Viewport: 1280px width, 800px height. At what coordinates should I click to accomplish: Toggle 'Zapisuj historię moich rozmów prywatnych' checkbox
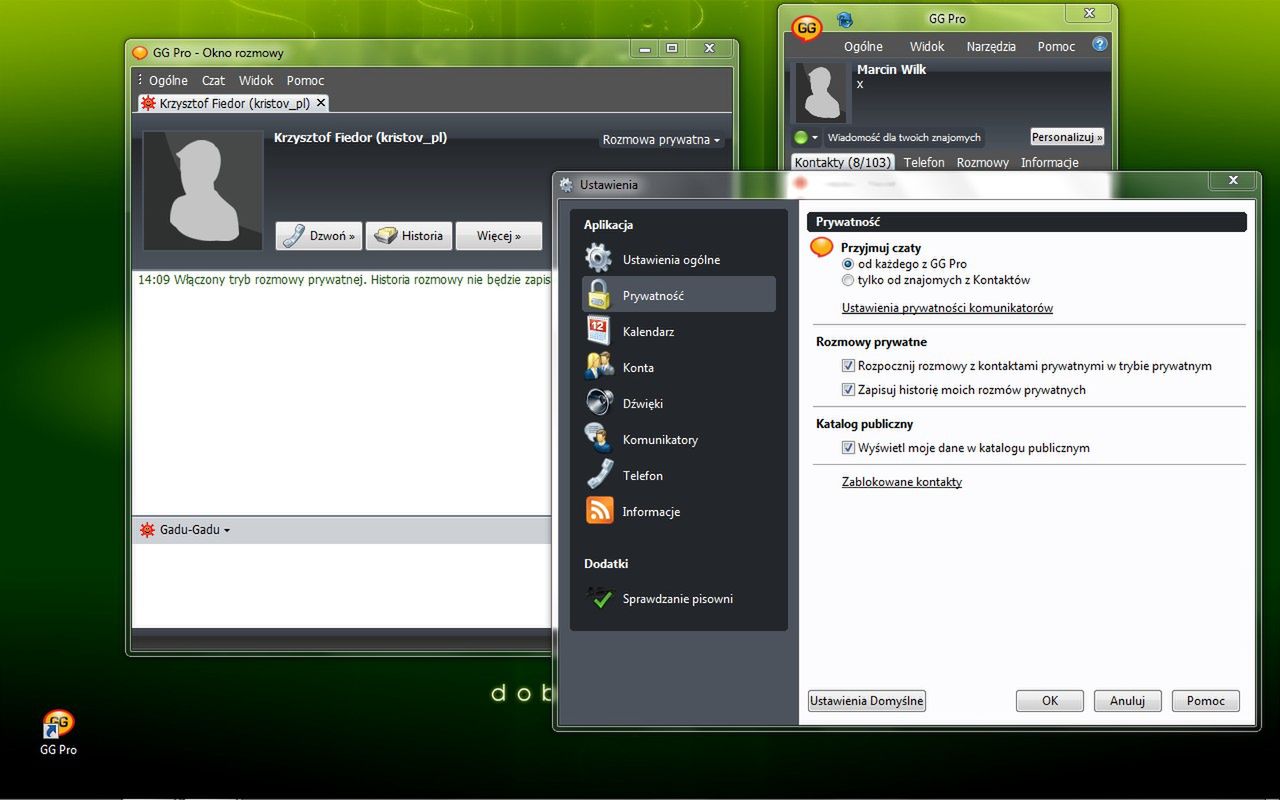tap(848, 390)
